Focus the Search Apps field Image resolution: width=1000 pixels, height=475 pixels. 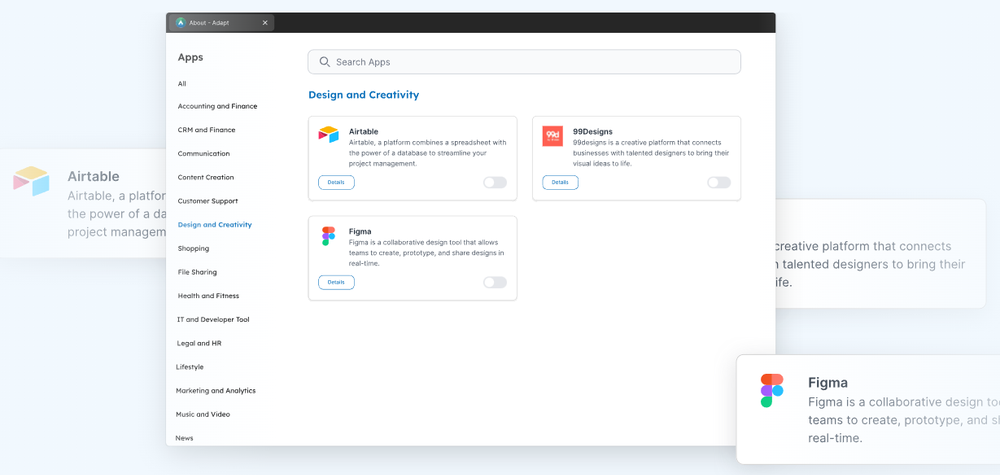pyautogui.click(x=524, y=62)
